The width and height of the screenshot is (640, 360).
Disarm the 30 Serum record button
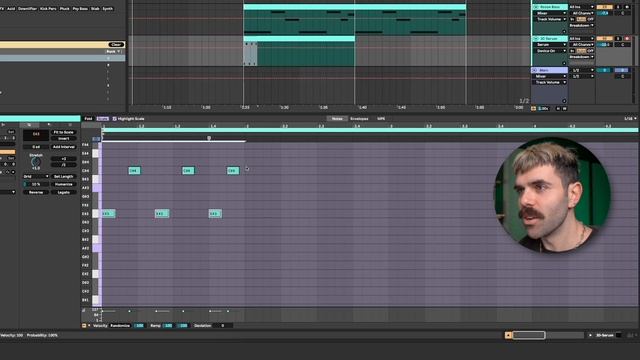coord(627,38)
